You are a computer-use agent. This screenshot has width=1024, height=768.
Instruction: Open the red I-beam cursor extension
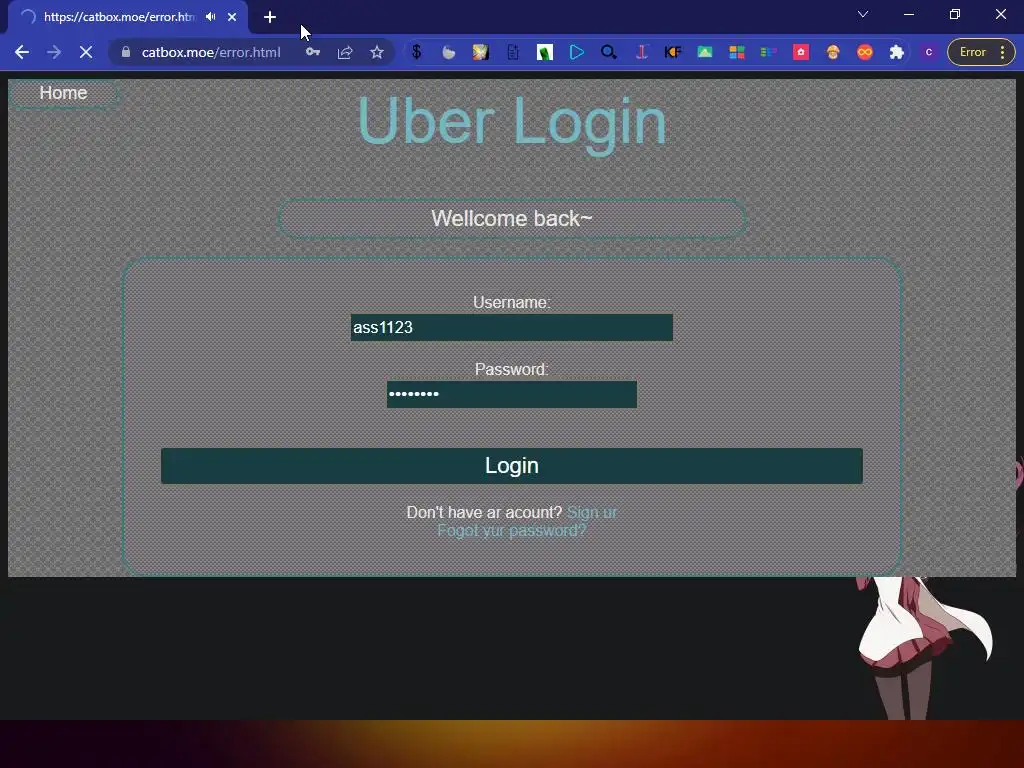[x=641, y=52]
